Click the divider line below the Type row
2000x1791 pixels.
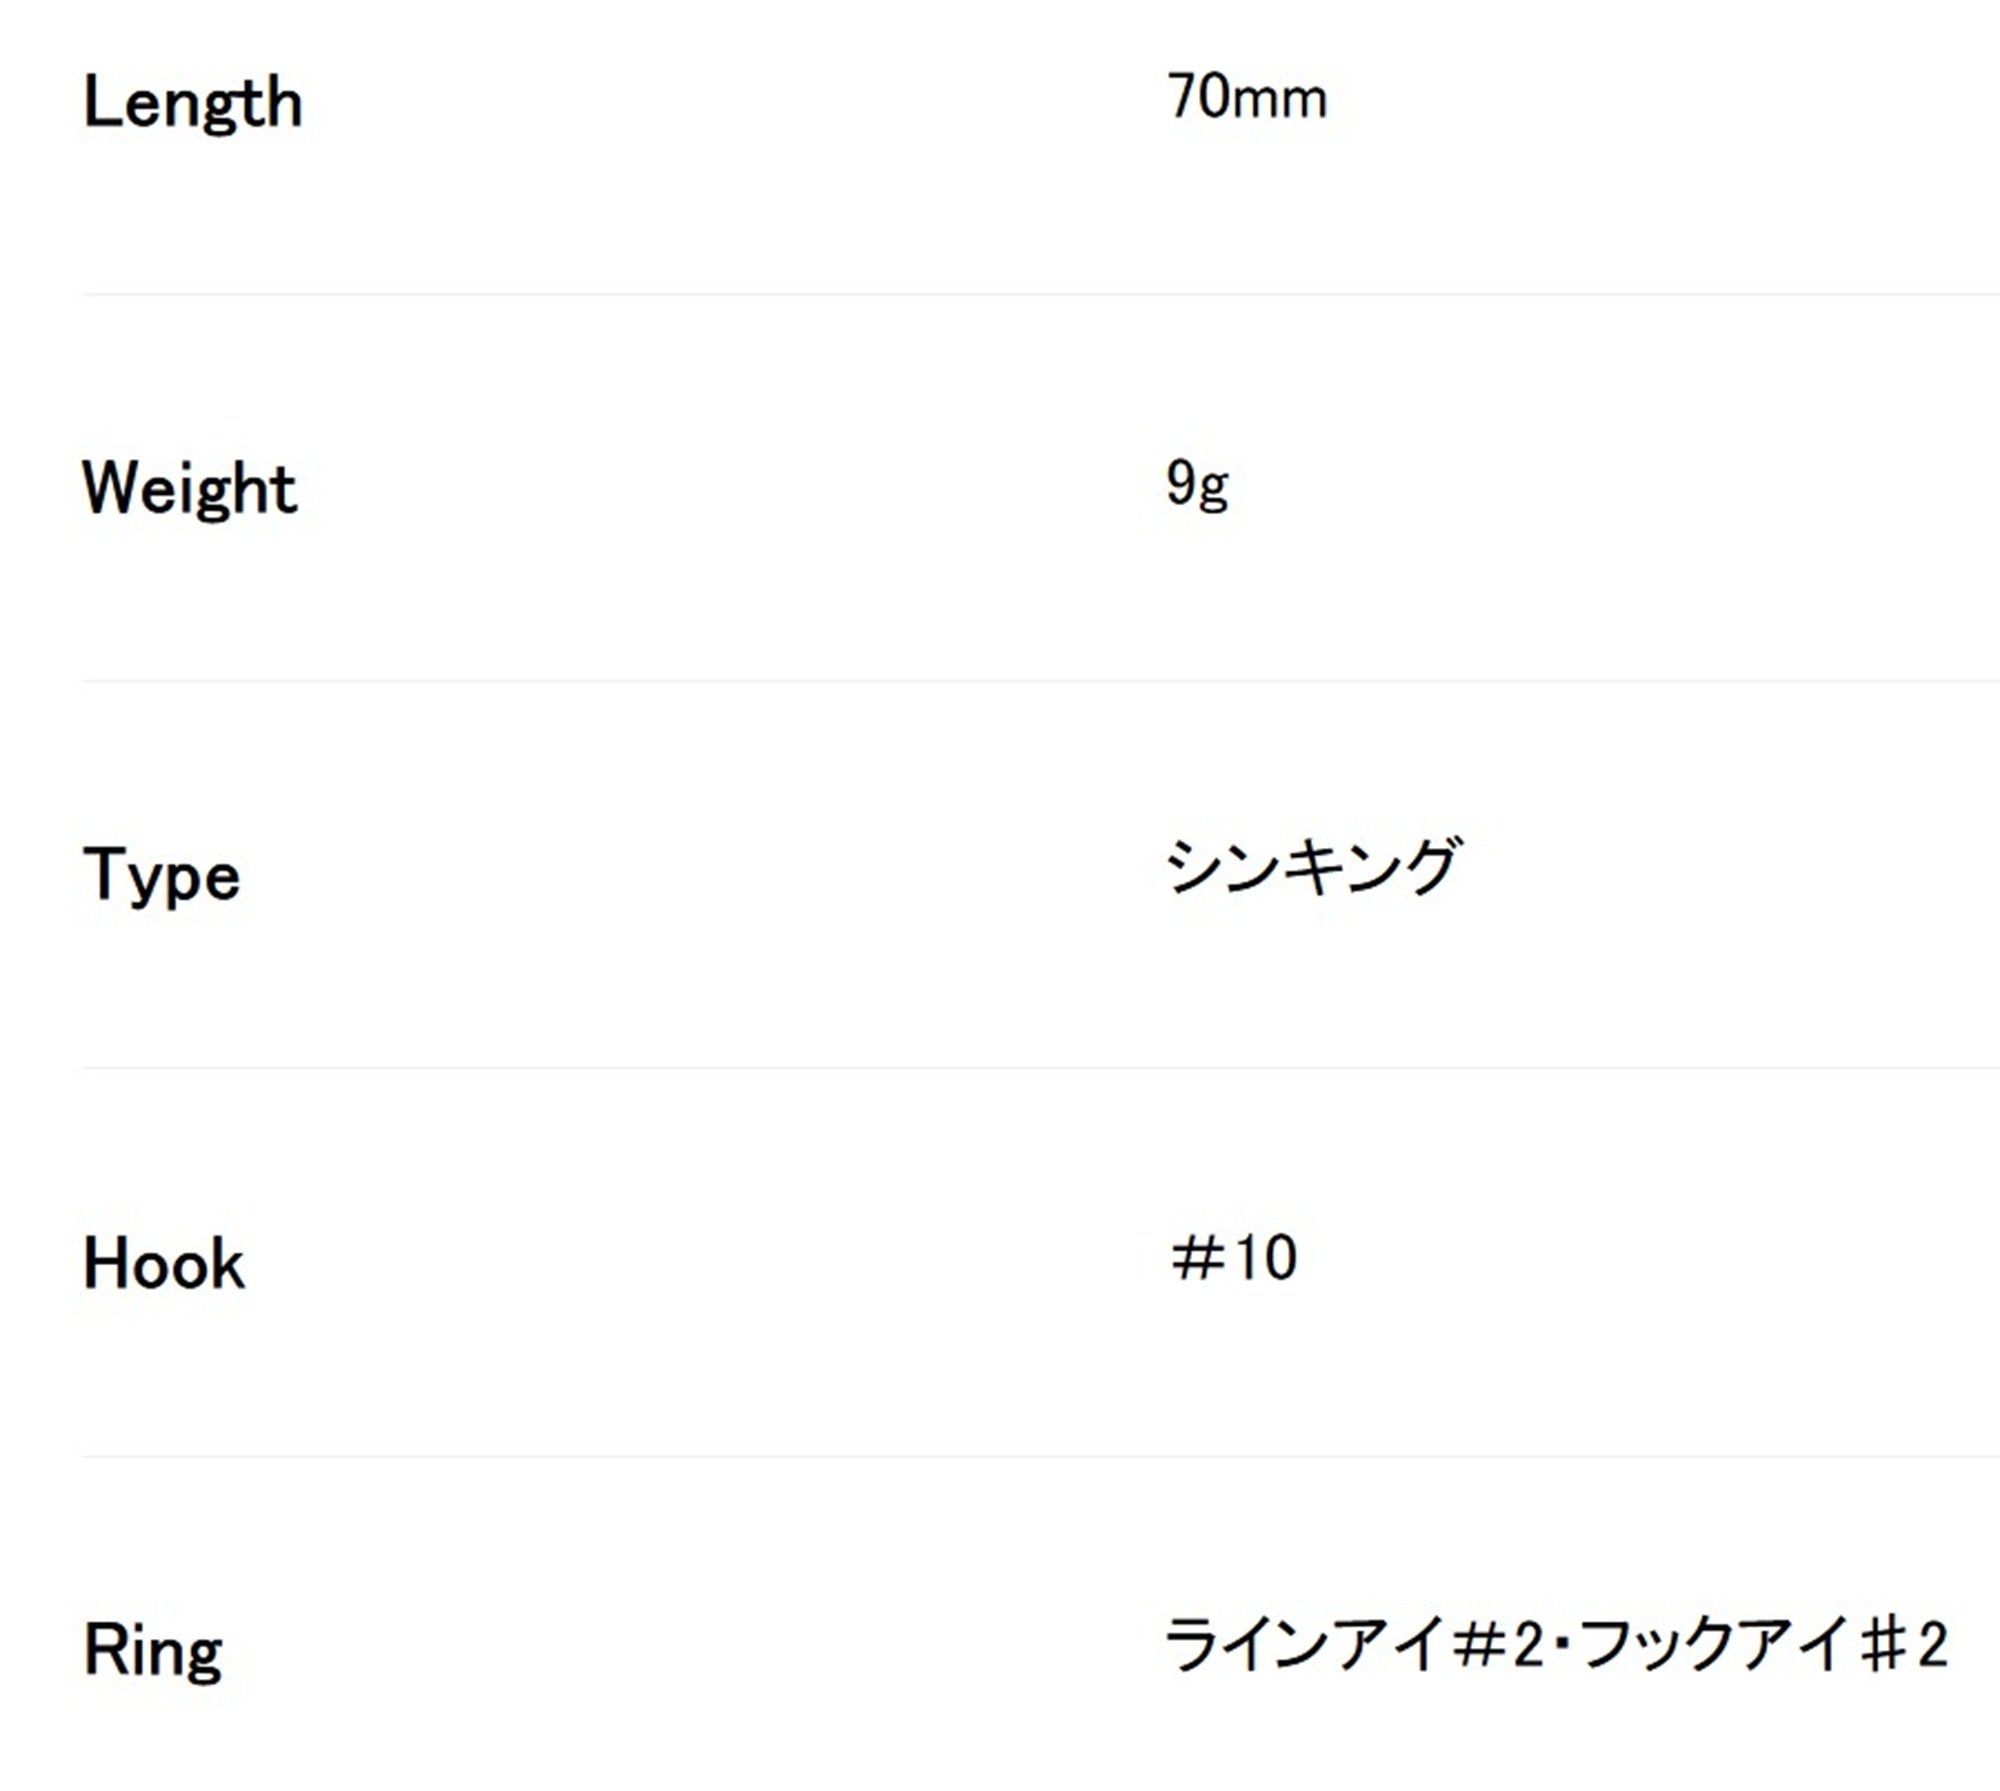pyautogui.click(x=1041, y=1068)
